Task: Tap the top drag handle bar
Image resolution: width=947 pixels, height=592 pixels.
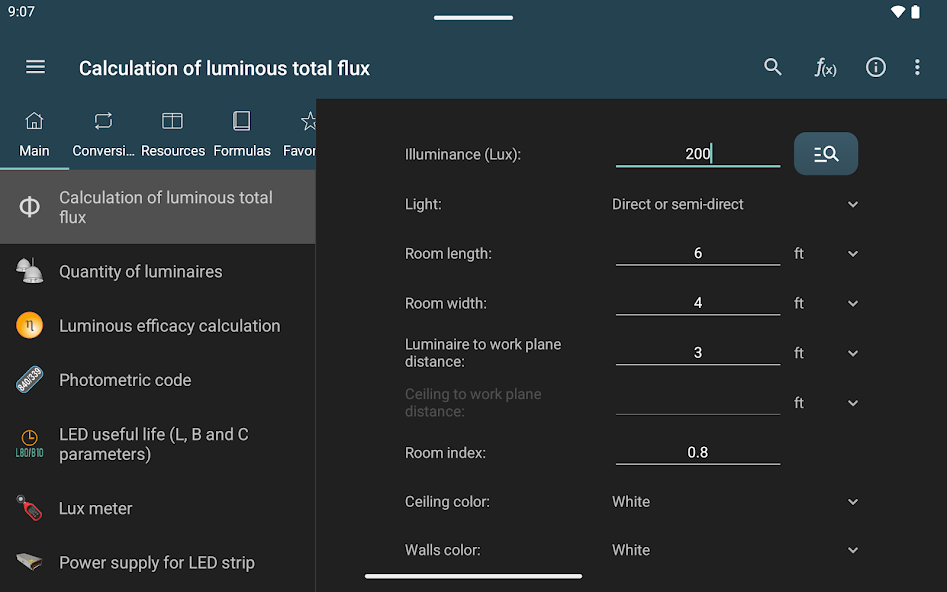Action: click(x=474, y=18)
